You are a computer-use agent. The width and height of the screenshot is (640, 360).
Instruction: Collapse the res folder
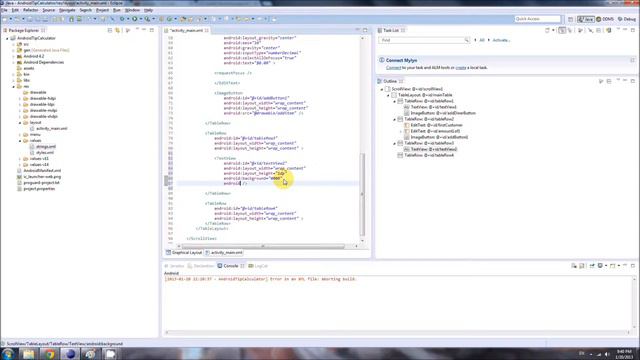(13, 87)
